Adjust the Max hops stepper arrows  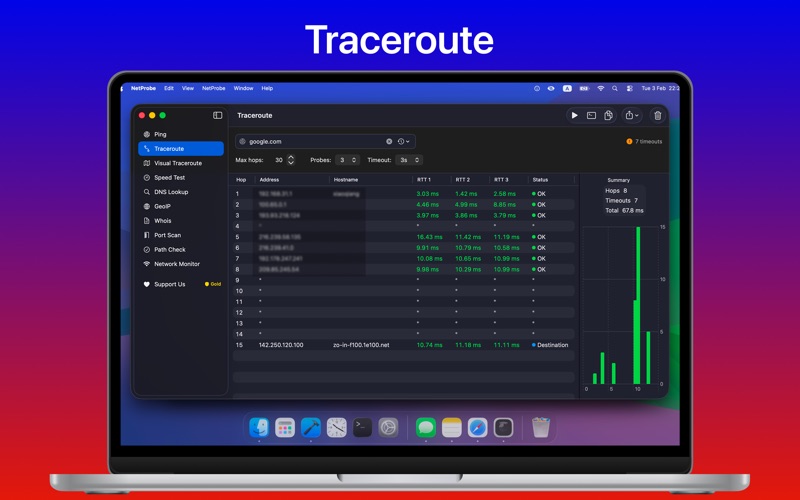[291, 160]
